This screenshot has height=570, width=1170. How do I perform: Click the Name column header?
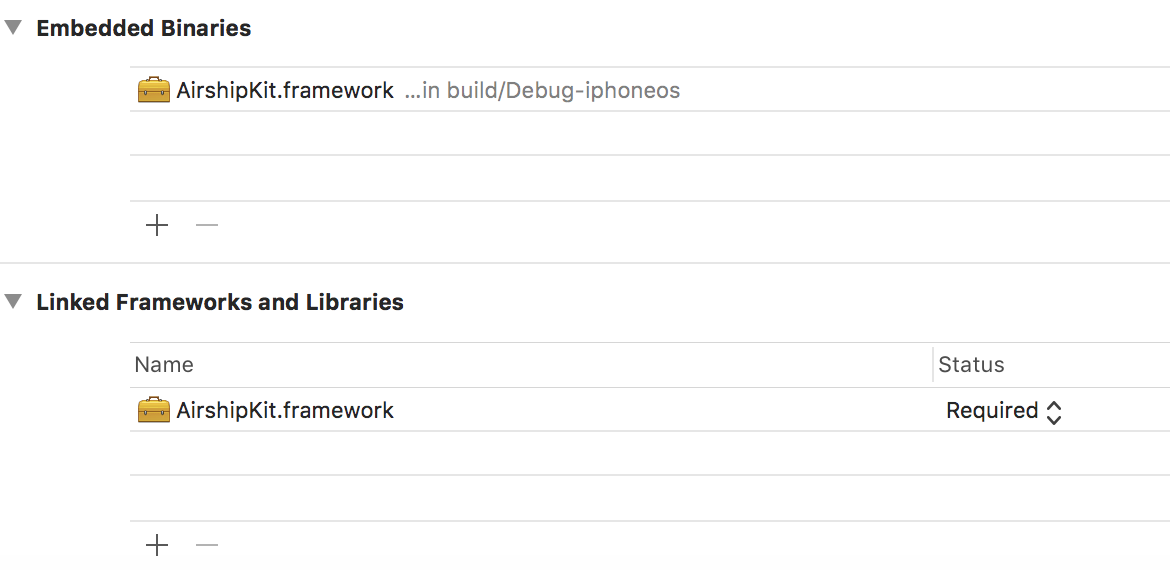click(x=164, y=365)
